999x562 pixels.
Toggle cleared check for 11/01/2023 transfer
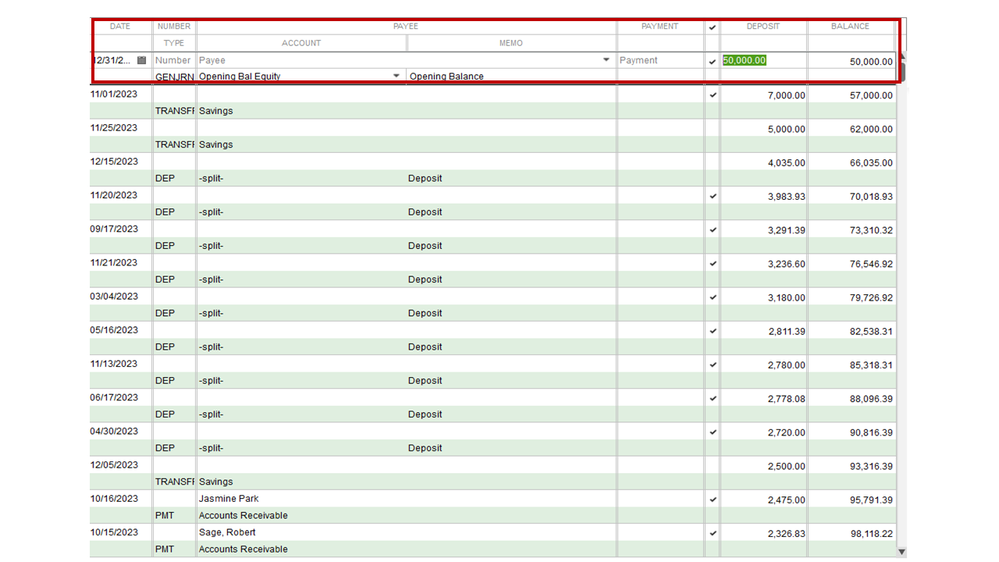(x=712, y=95)
